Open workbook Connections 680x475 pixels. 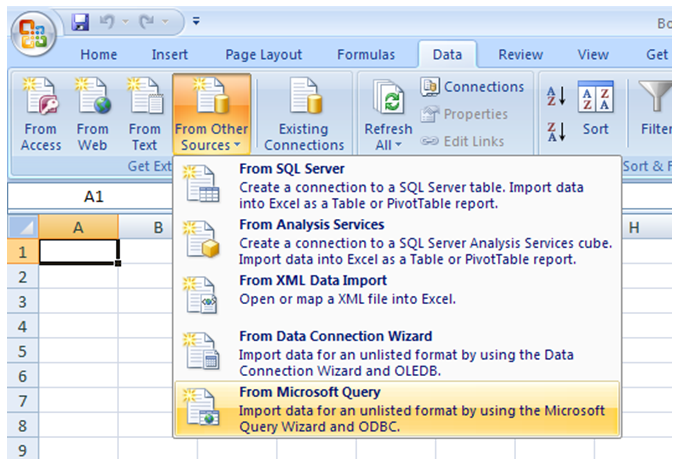(x=472, y=87)
